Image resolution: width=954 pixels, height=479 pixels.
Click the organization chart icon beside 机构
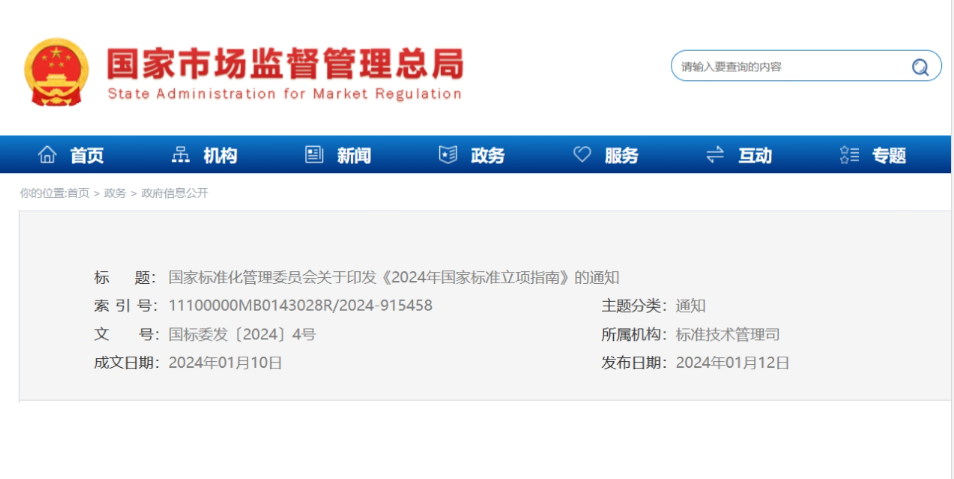click(x=181, y=155)
